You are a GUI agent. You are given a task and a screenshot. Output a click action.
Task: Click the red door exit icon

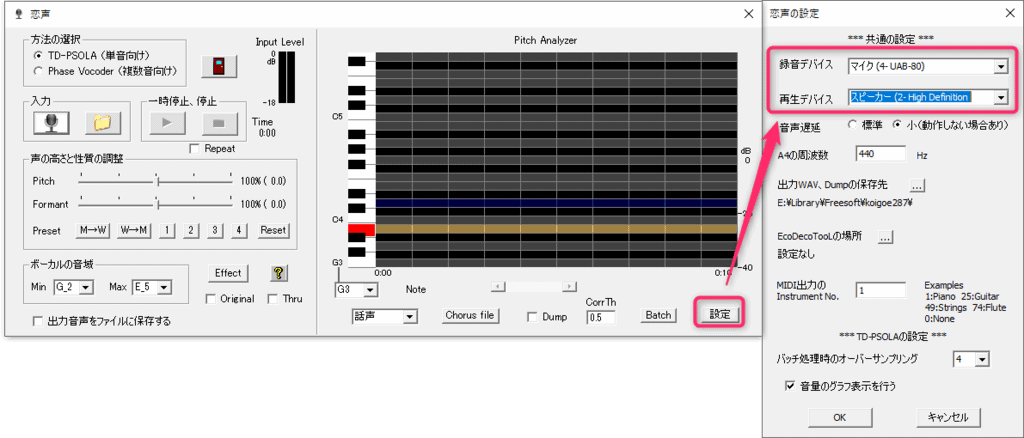218,66
